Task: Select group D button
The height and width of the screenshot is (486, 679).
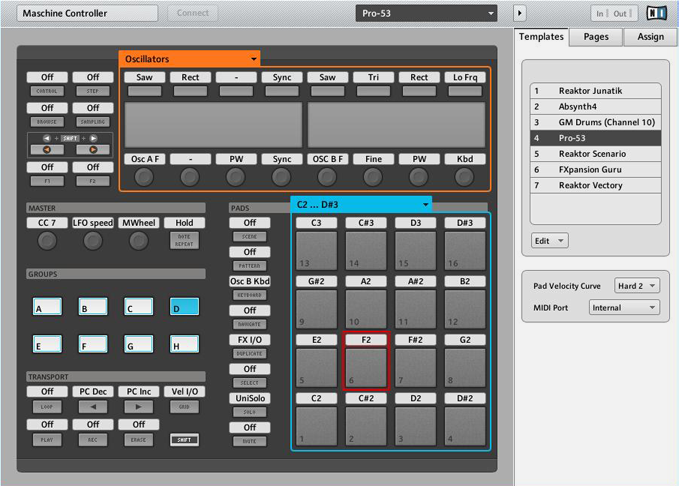Action: point(184,307)
